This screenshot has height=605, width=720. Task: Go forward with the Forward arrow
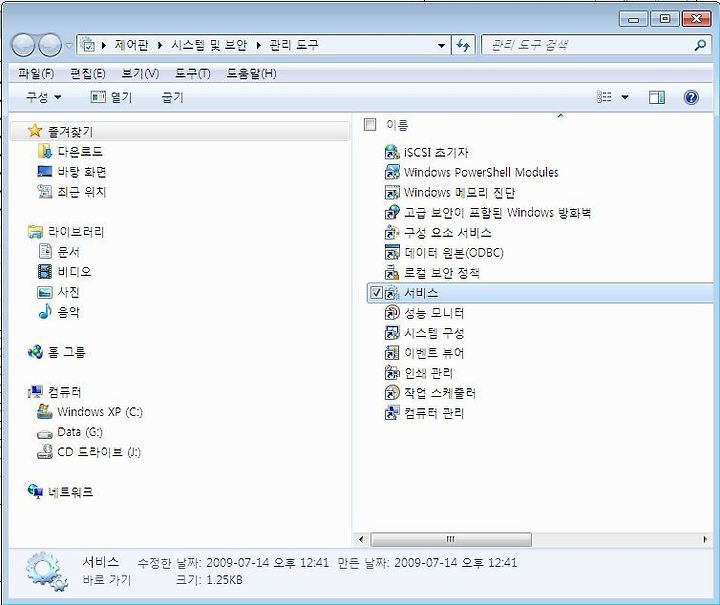click(x=50, y=45)
